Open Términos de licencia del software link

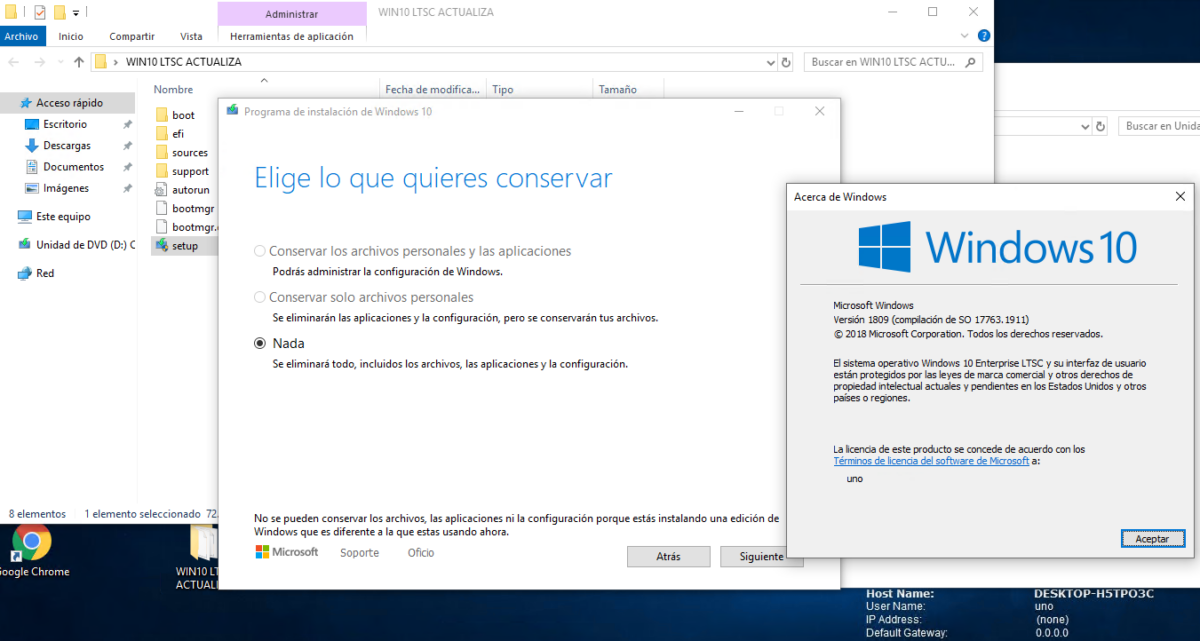pos(930,461)
